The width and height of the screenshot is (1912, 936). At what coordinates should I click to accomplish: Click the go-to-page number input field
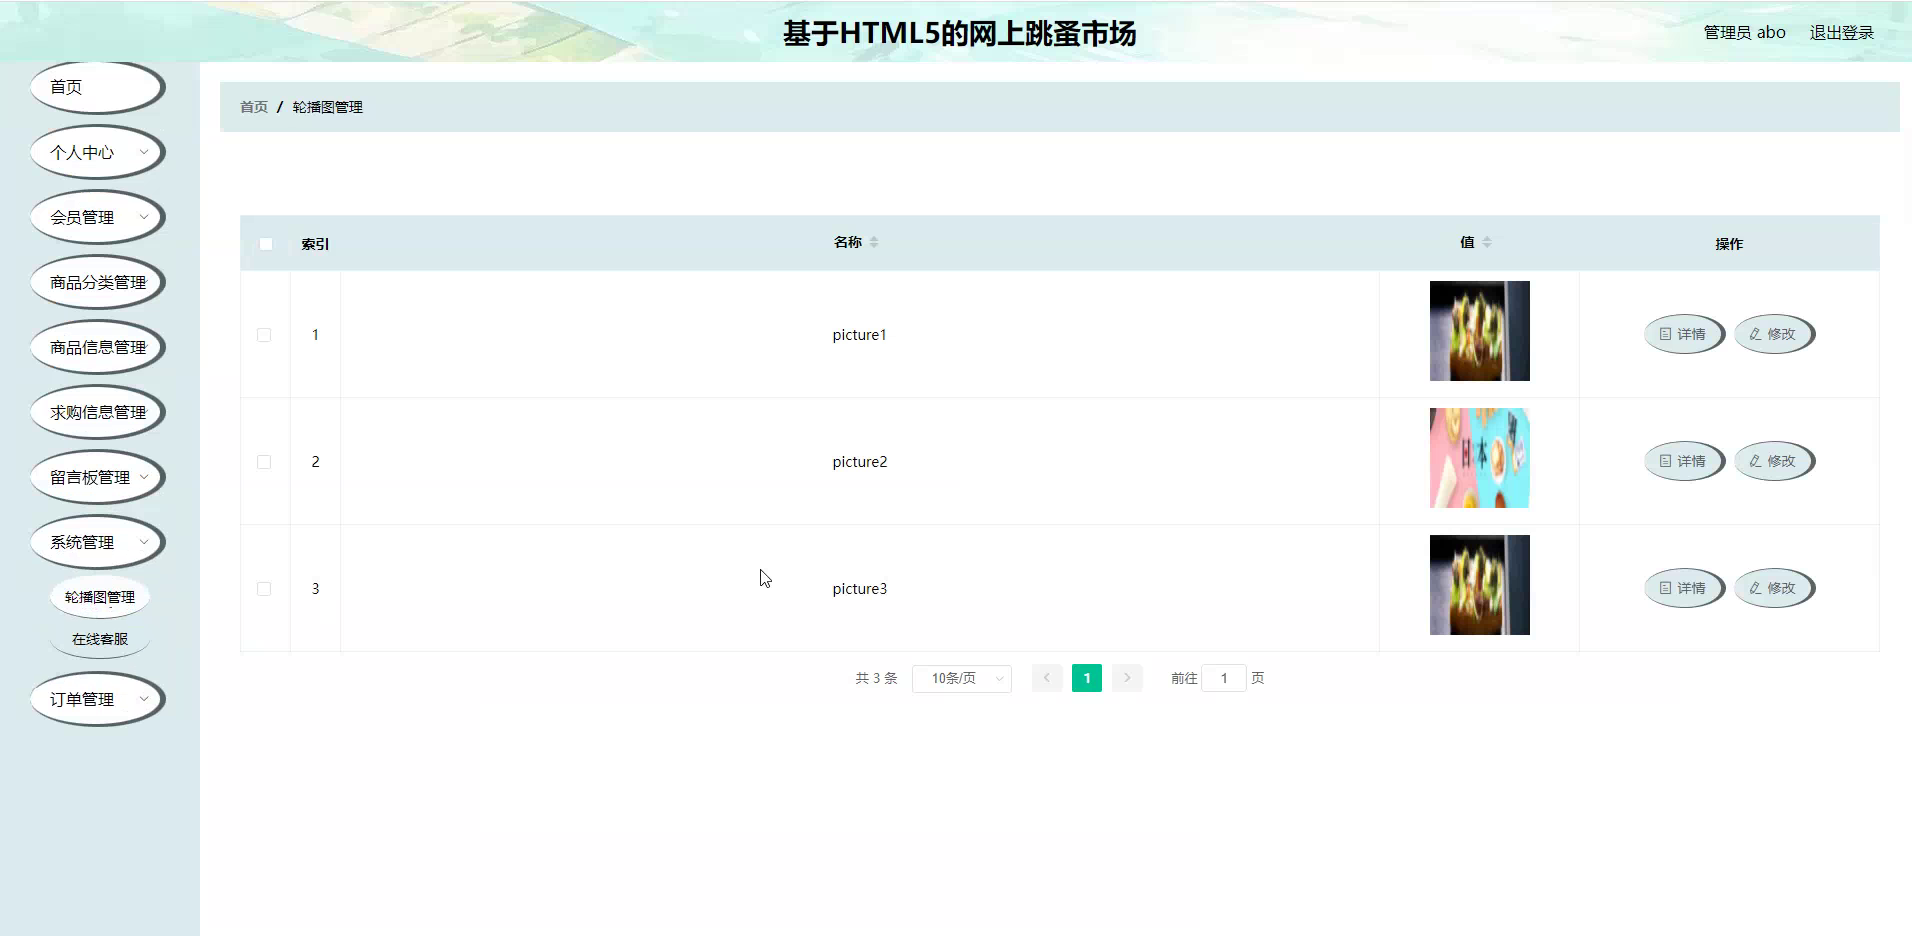(1224, 678)
